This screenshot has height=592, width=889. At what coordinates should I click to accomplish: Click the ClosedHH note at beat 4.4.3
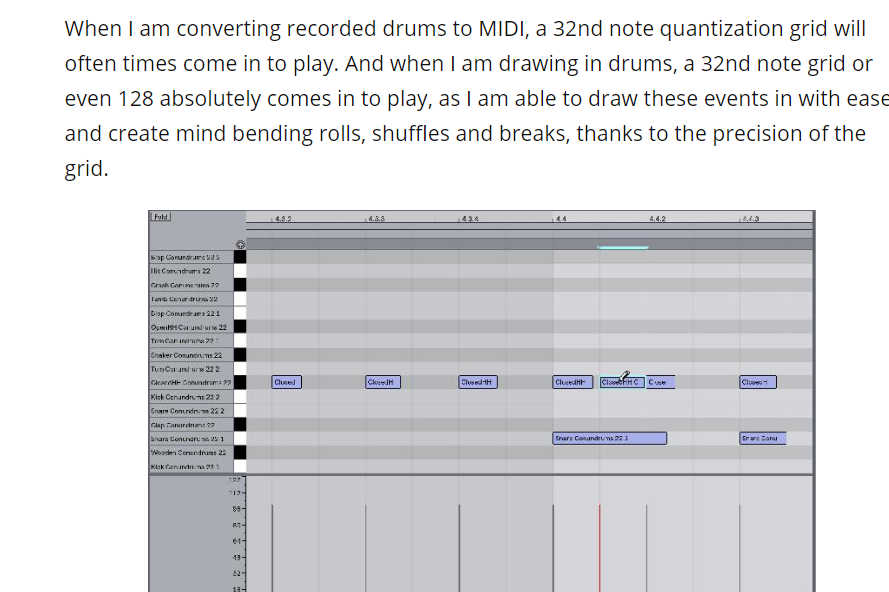758,382
